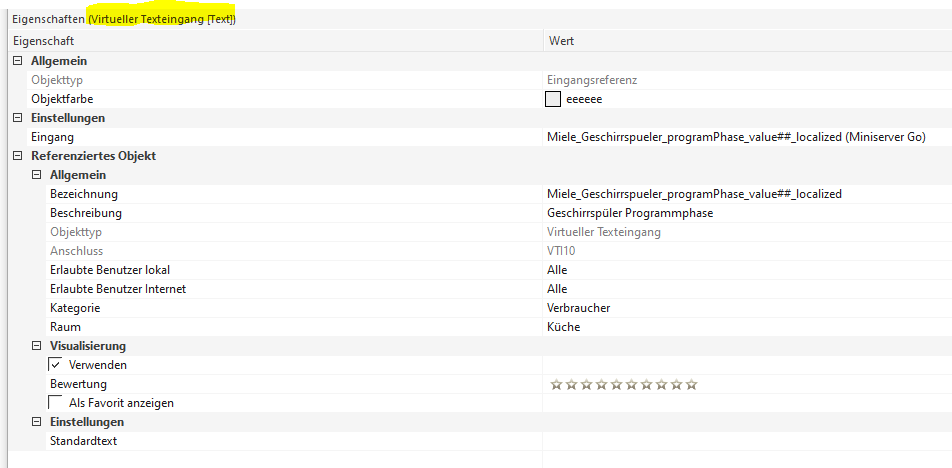952x468 pixels.
Task: Open the Objektfarbe color swatch
Action: coord(553,99)
